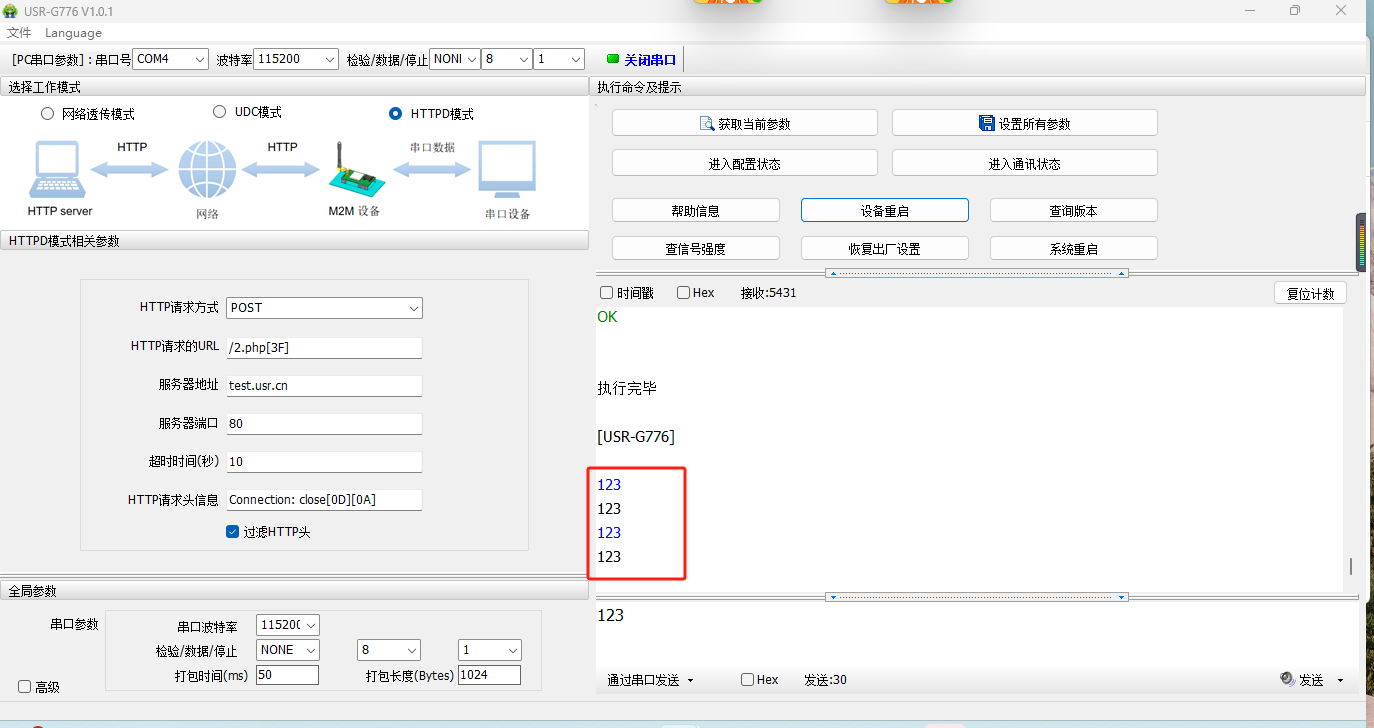Click the HTTP server laptop icon
The width and height of the screenshot is (1374, 728).
(x=59, y=171)
